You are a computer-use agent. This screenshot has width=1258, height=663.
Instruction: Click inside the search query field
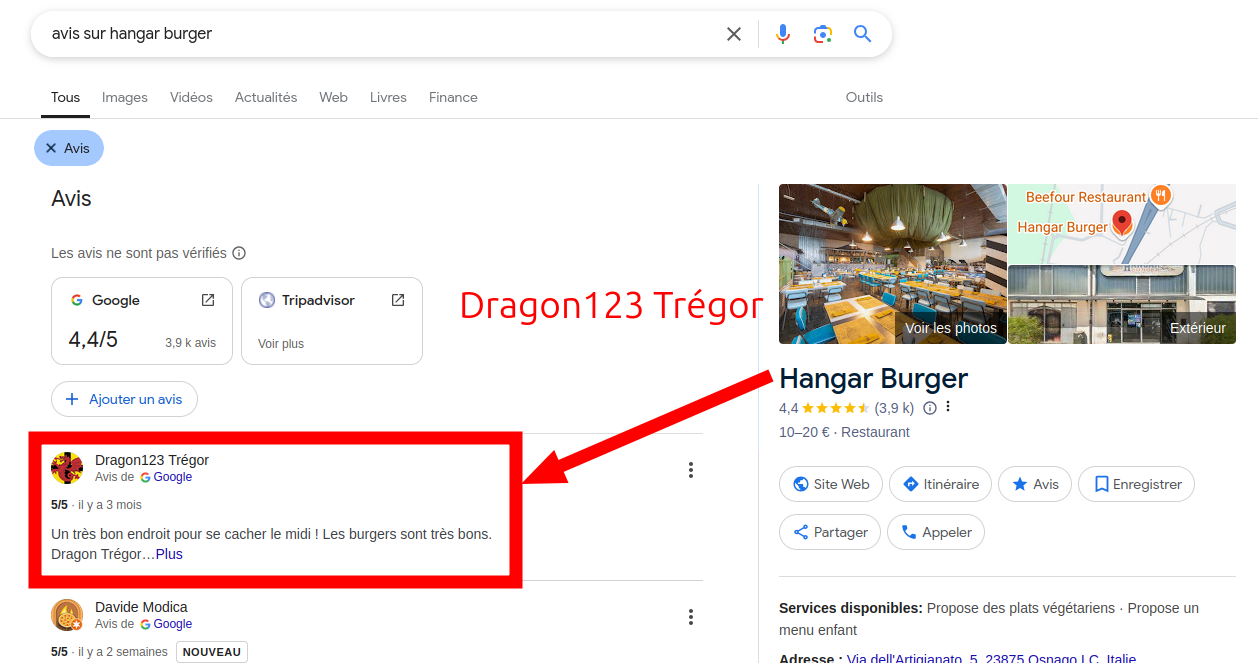[380, 34]
